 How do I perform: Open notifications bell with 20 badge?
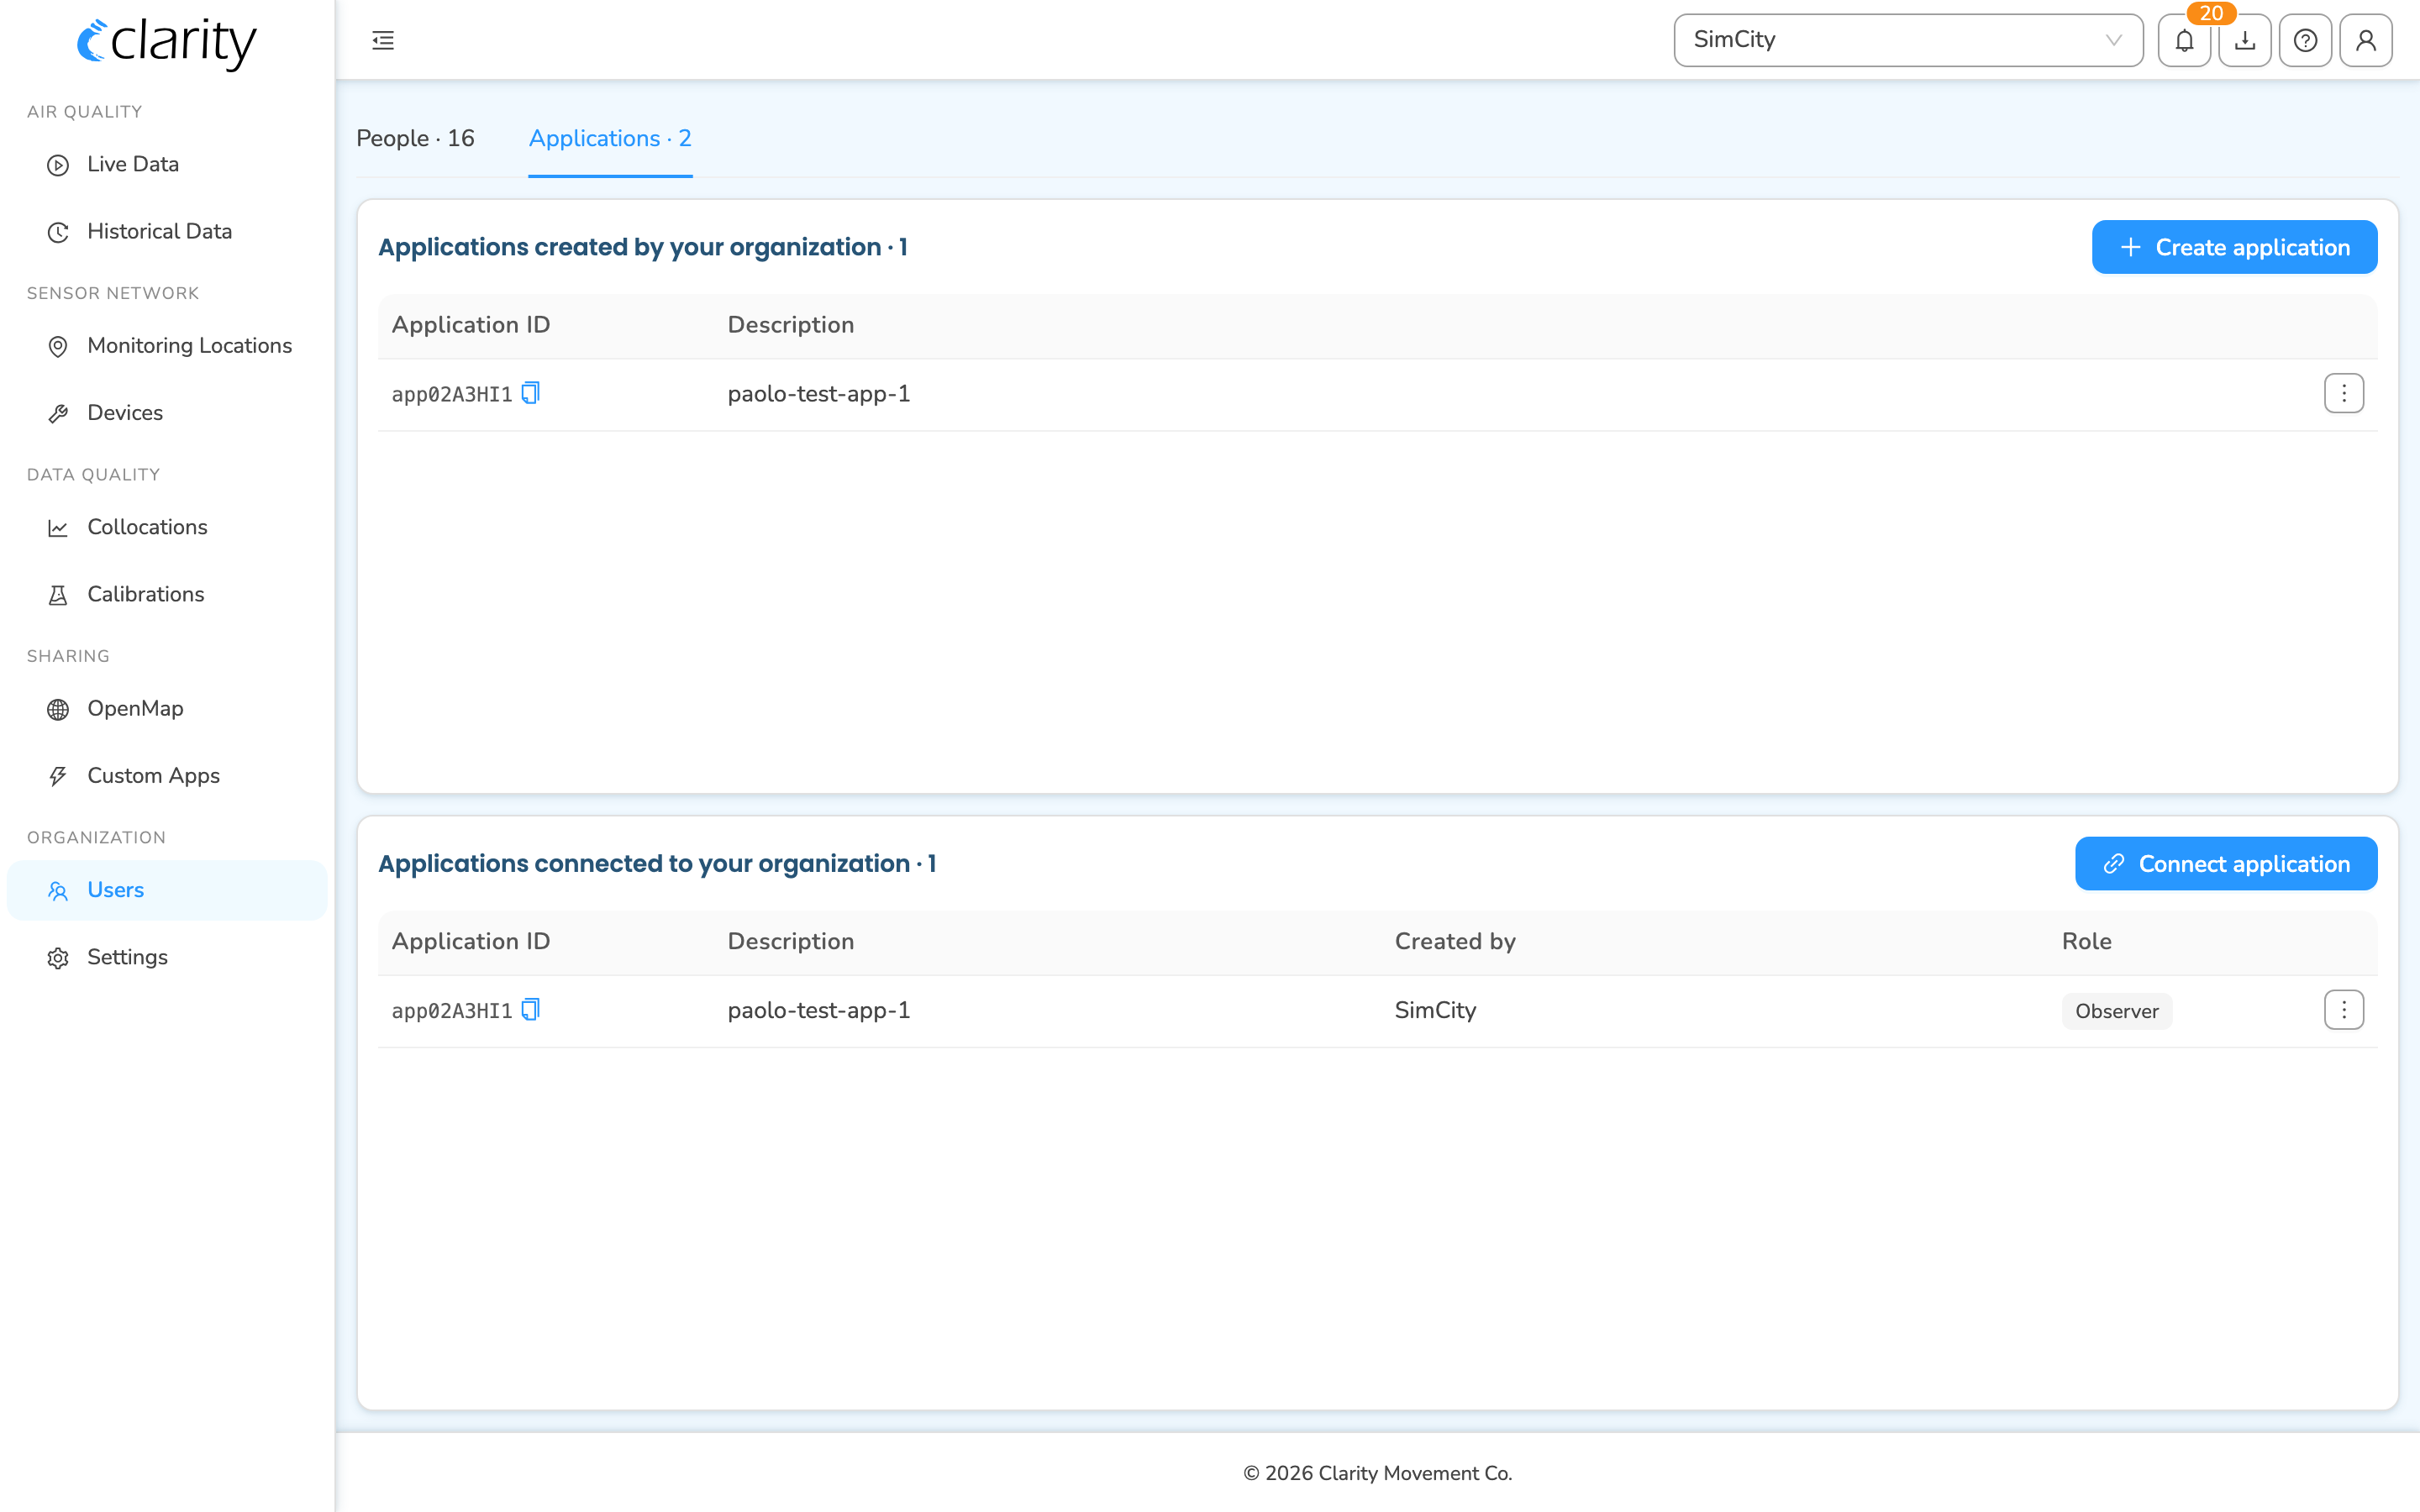pyautogui.click(x=2184, y=40)
